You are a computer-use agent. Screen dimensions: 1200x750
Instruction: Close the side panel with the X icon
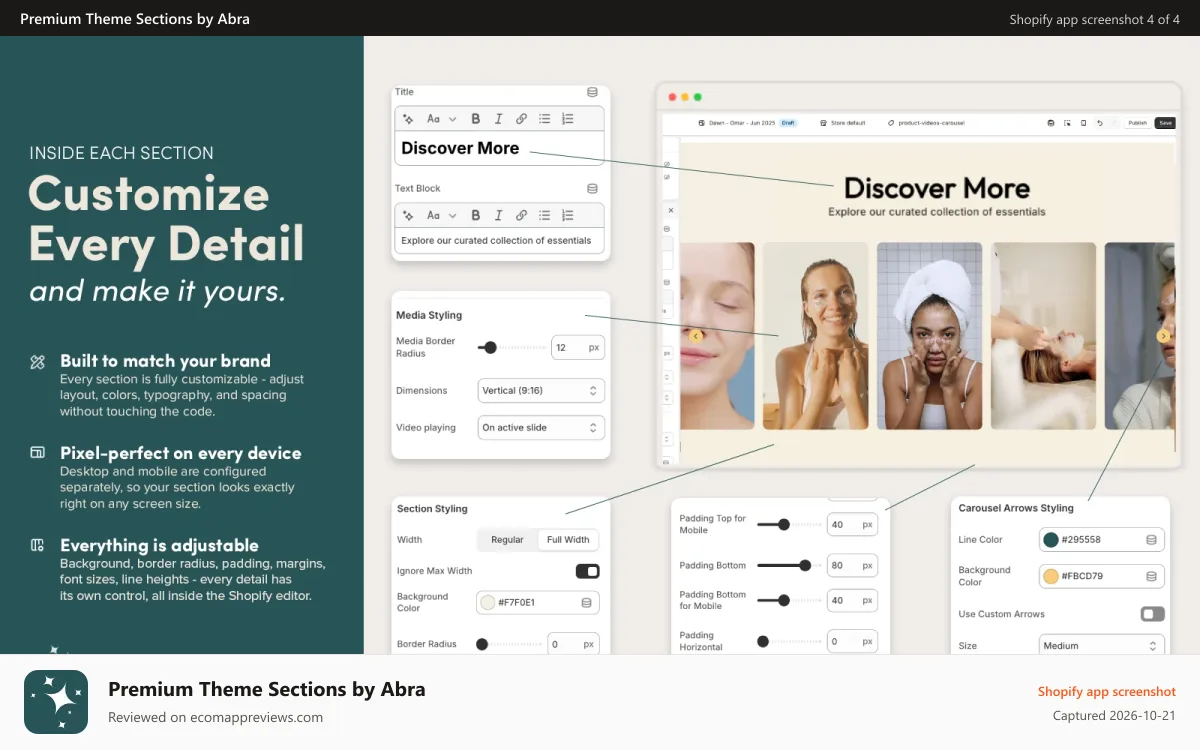pyautogui.click(x=671, y=210)
